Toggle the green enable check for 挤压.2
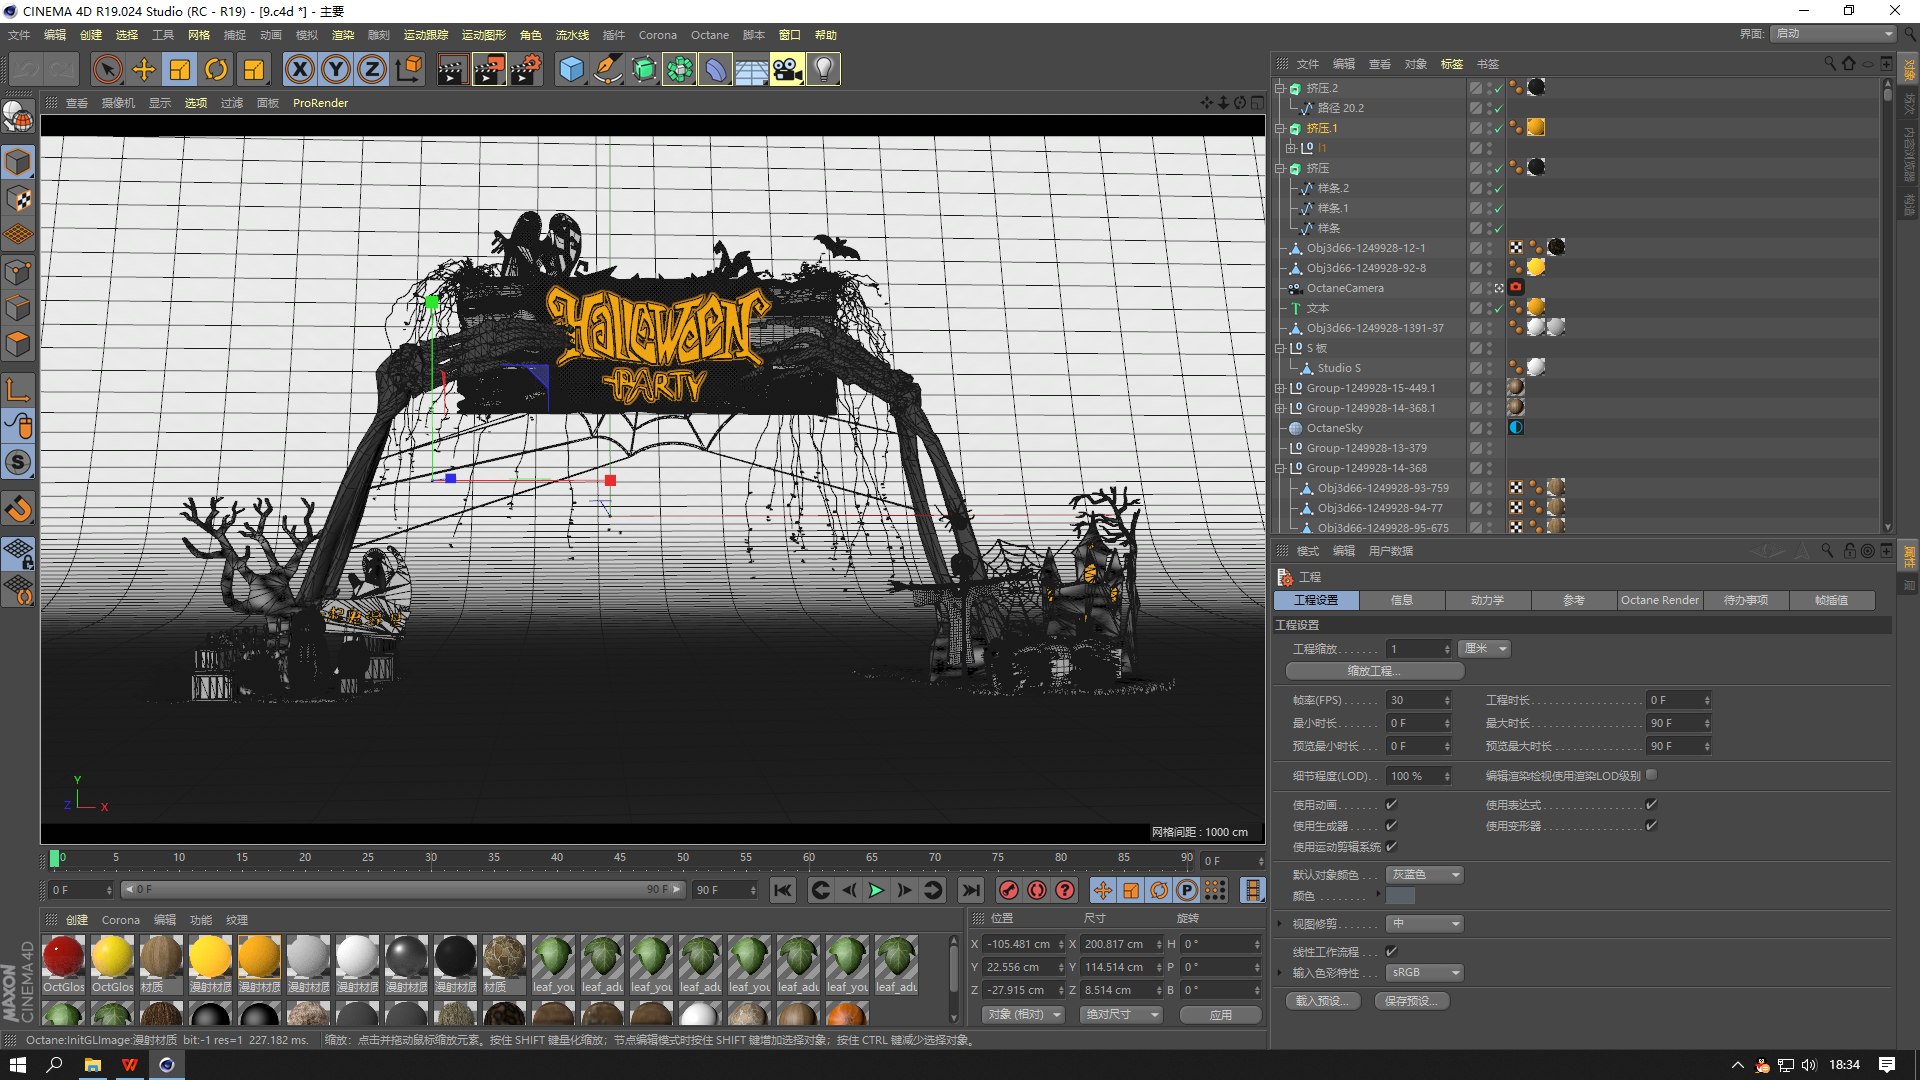Image resolution: width=1920 pixels, height=1080 pixels. click(1498, 89)
